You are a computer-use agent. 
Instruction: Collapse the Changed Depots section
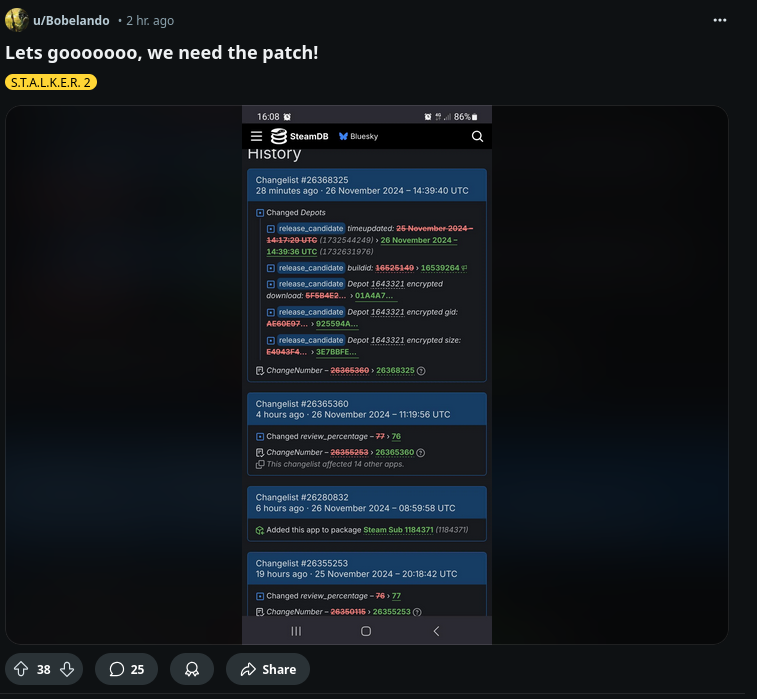coord(260,213)
